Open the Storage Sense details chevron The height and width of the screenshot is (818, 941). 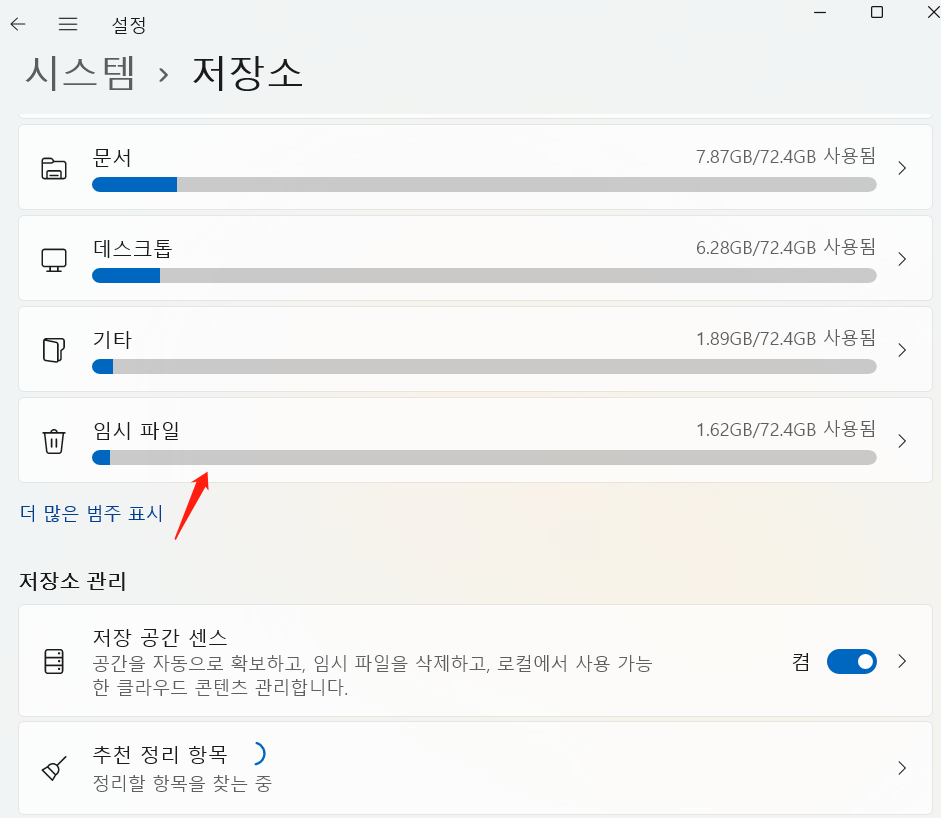pos(901,661)
